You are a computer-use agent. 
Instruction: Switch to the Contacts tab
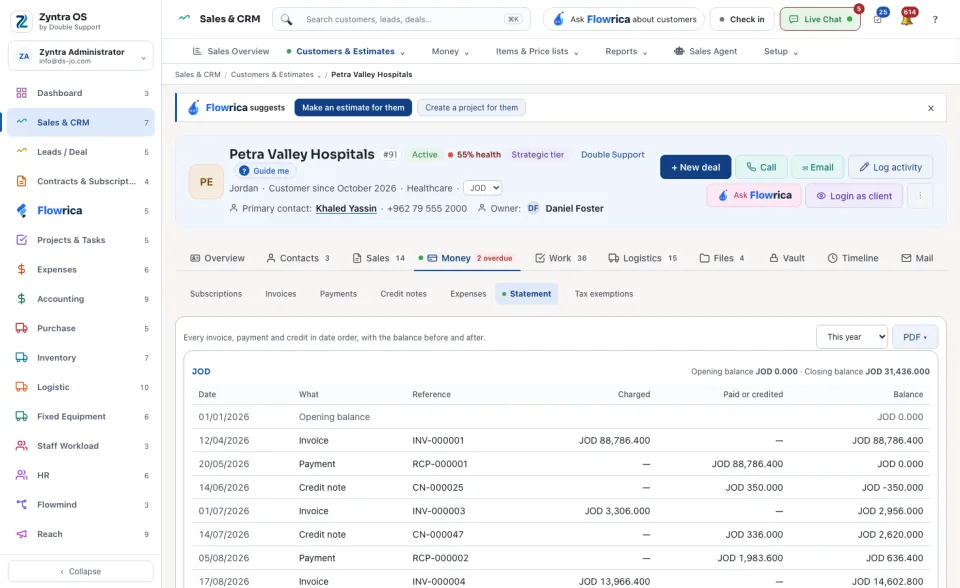tap(298, 258)
